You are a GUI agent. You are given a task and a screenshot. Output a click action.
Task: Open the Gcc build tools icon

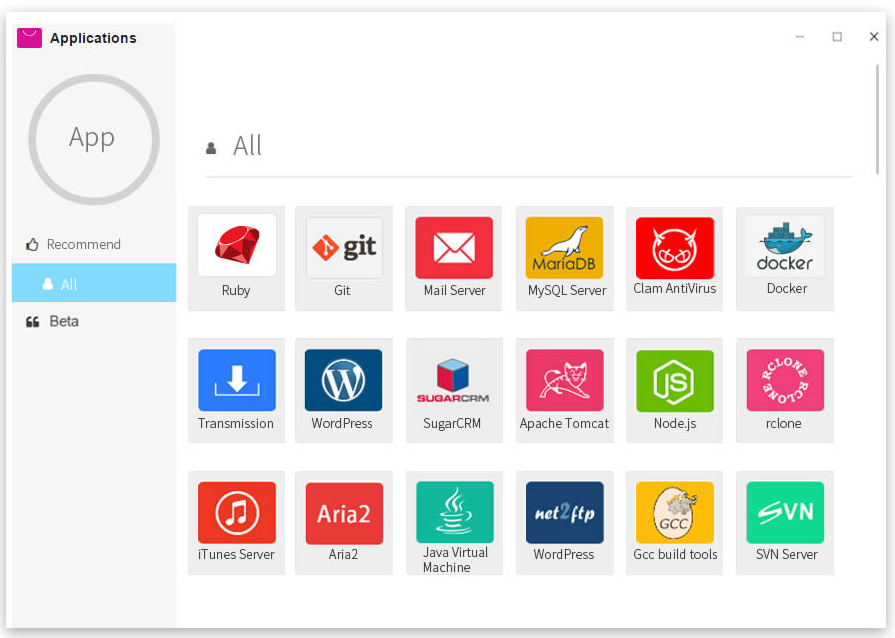pos(675,512)
